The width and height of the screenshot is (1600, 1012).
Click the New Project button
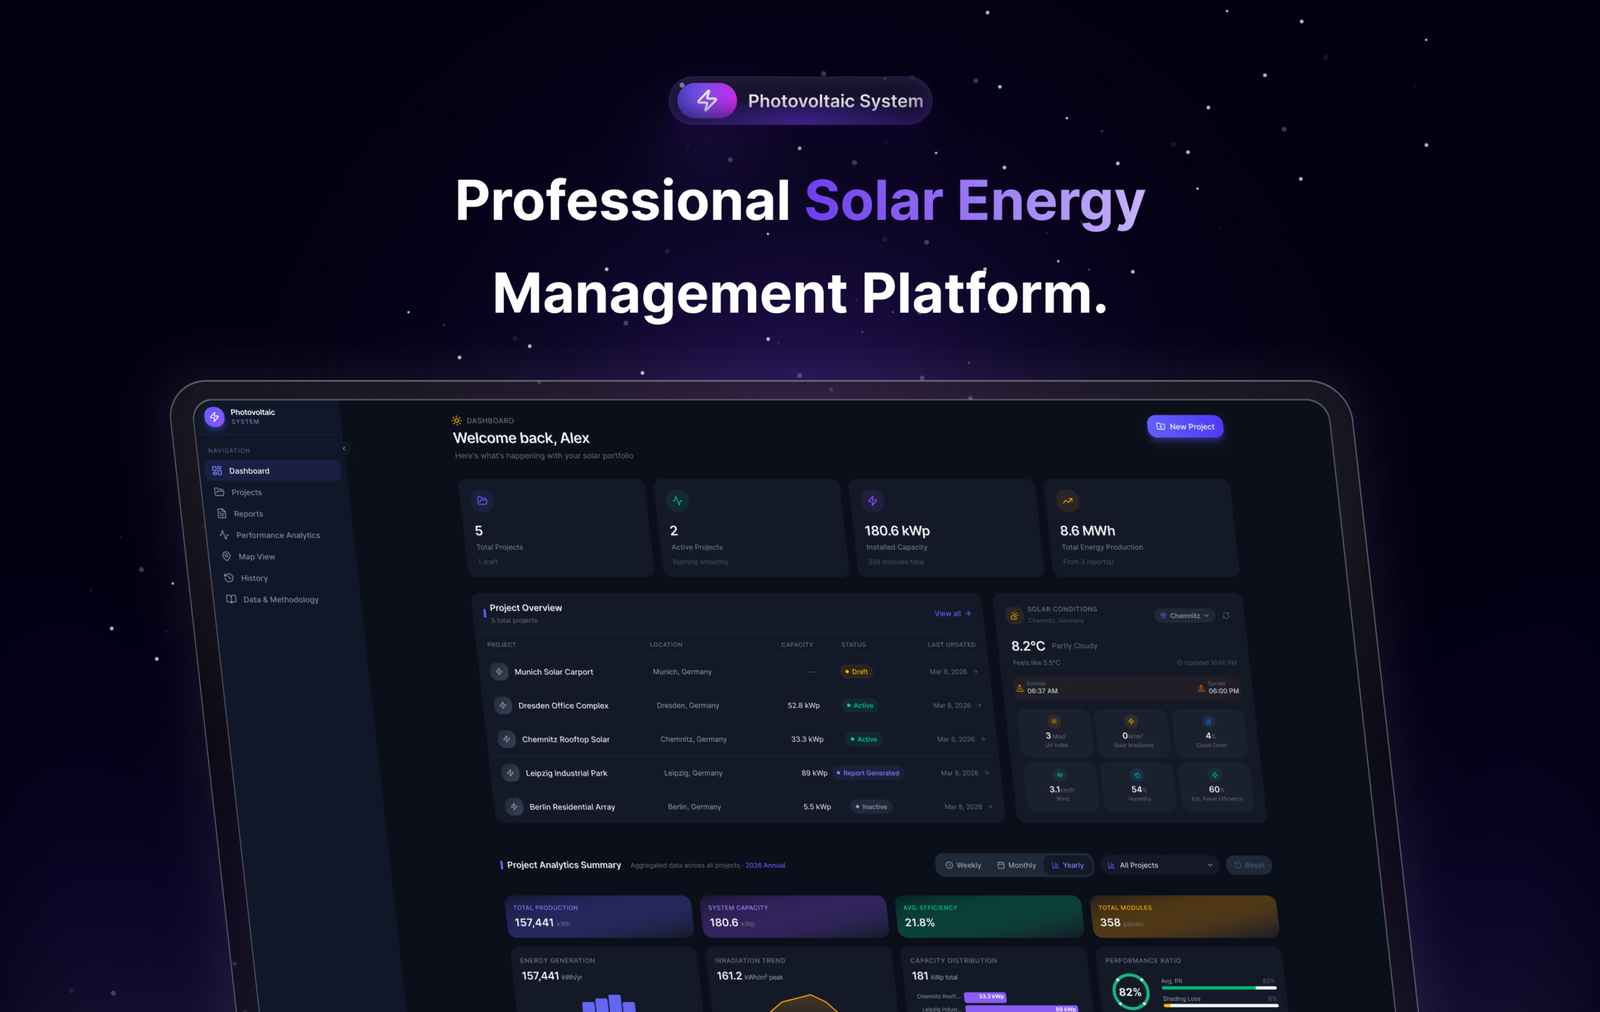tap(1185, 427)
